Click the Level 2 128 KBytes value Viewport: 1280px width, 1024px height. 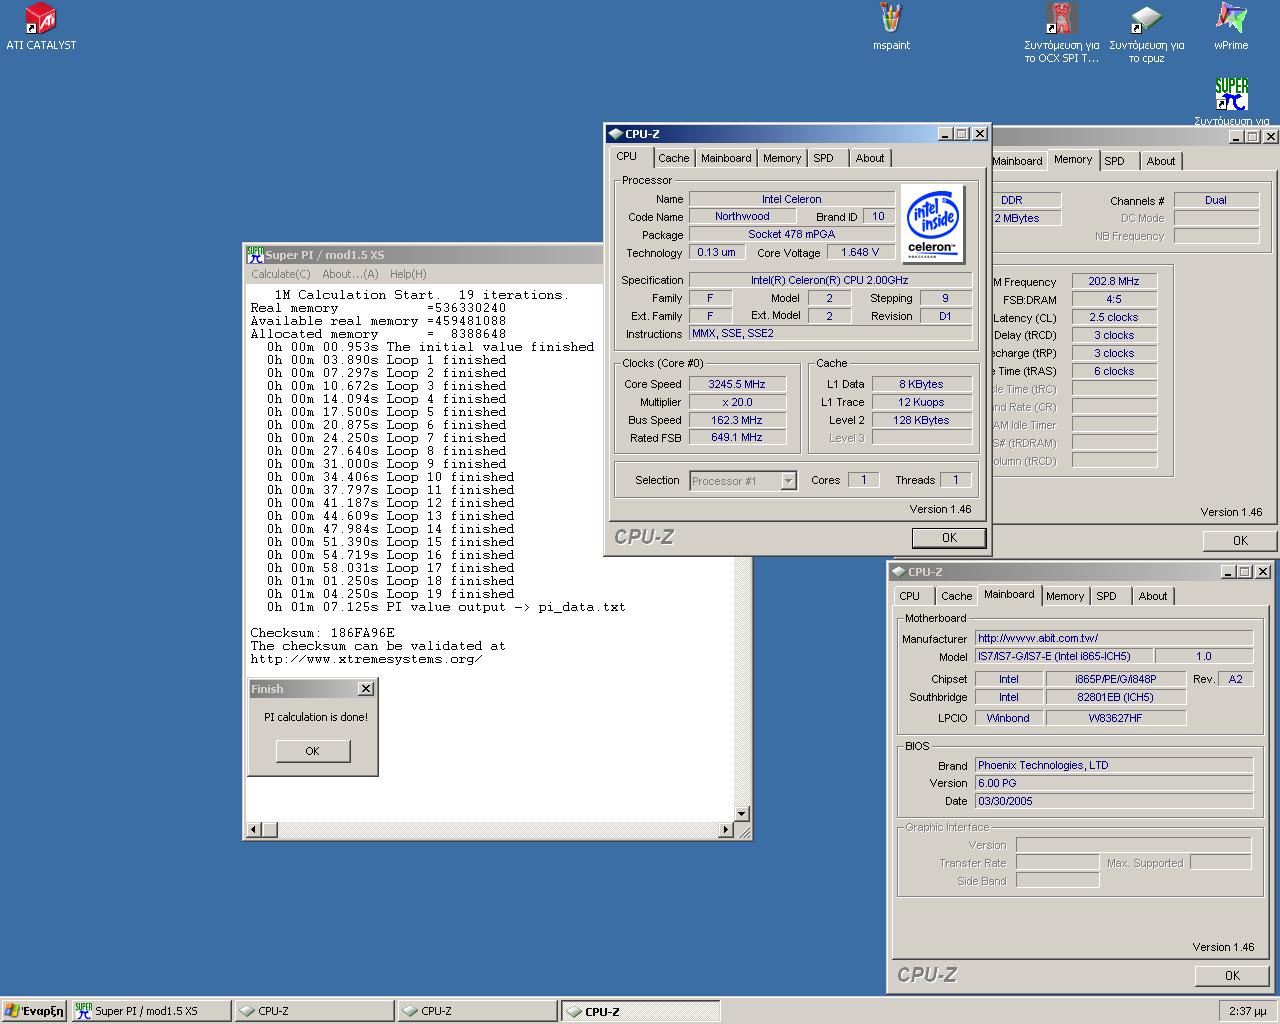coord(921,420)
